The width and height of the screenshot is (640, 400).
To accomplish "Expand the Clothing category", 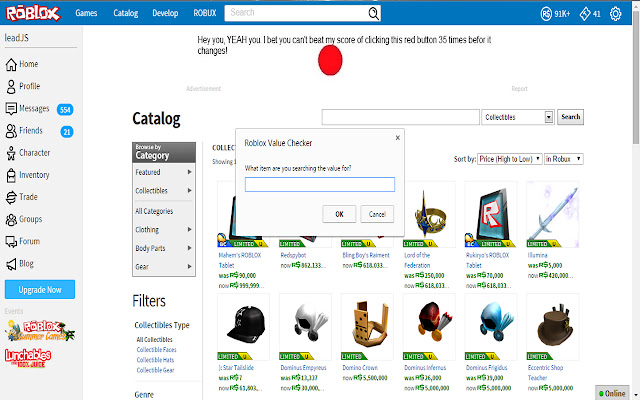I will coord(164,229).
